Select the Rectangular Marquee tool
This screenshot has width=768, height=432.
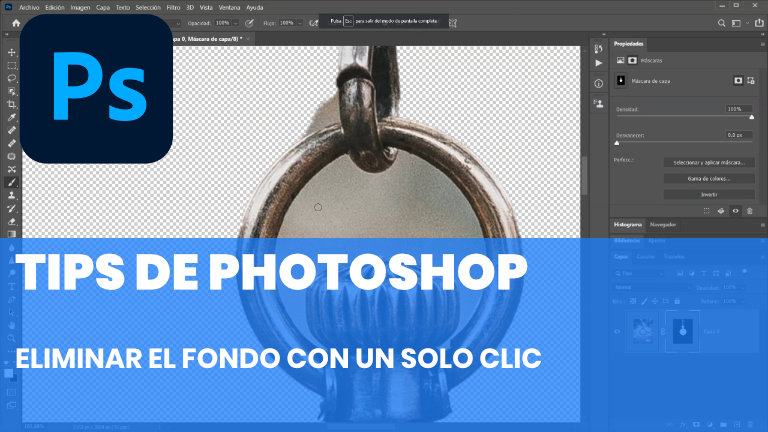[x=12, y=66]
